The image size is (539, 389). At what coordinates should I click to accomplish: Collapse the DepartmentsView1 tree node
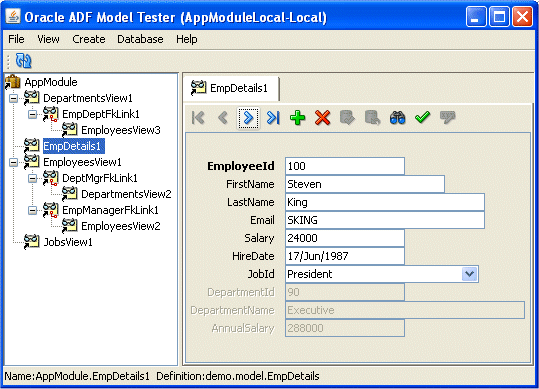point(13,99)
